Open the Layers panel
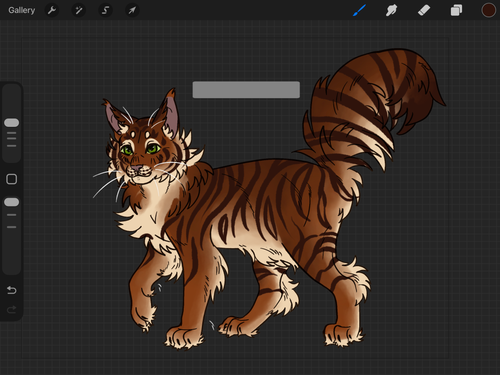Viewport: 500px width, 375px height. click(456, 10)
